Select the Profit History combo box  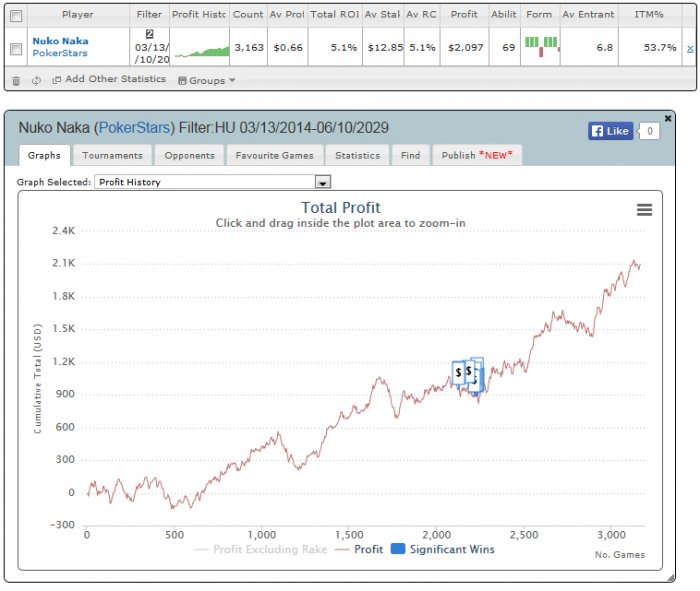(212, 182)
